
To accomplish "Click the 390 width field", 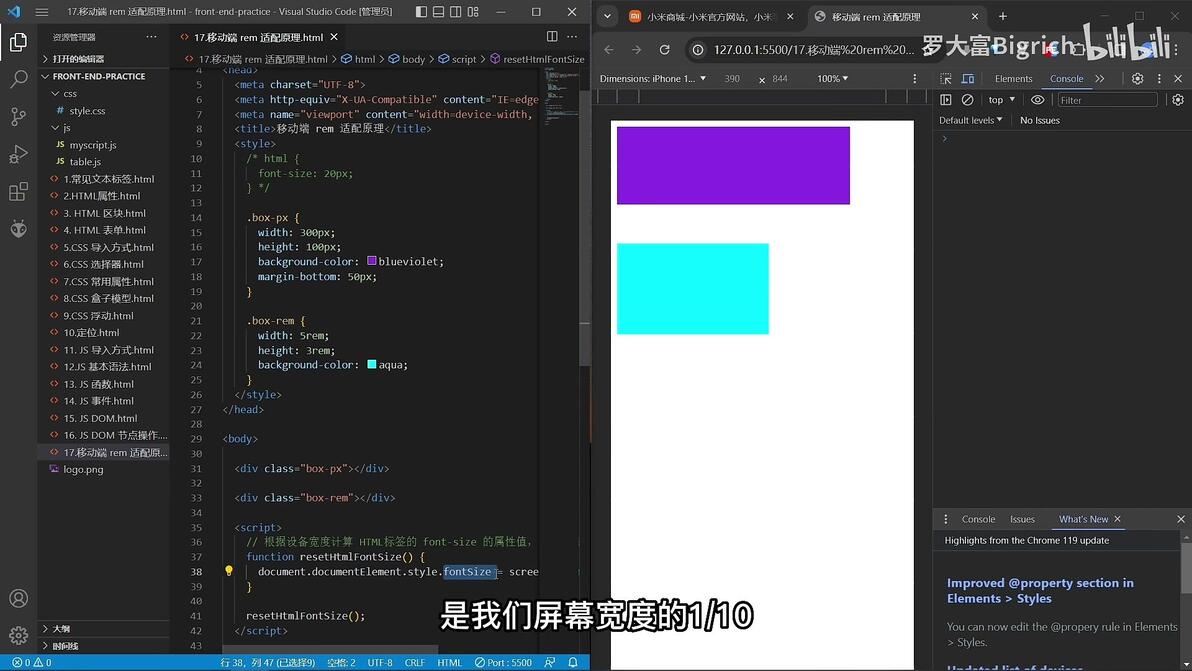I will point(732,78).
